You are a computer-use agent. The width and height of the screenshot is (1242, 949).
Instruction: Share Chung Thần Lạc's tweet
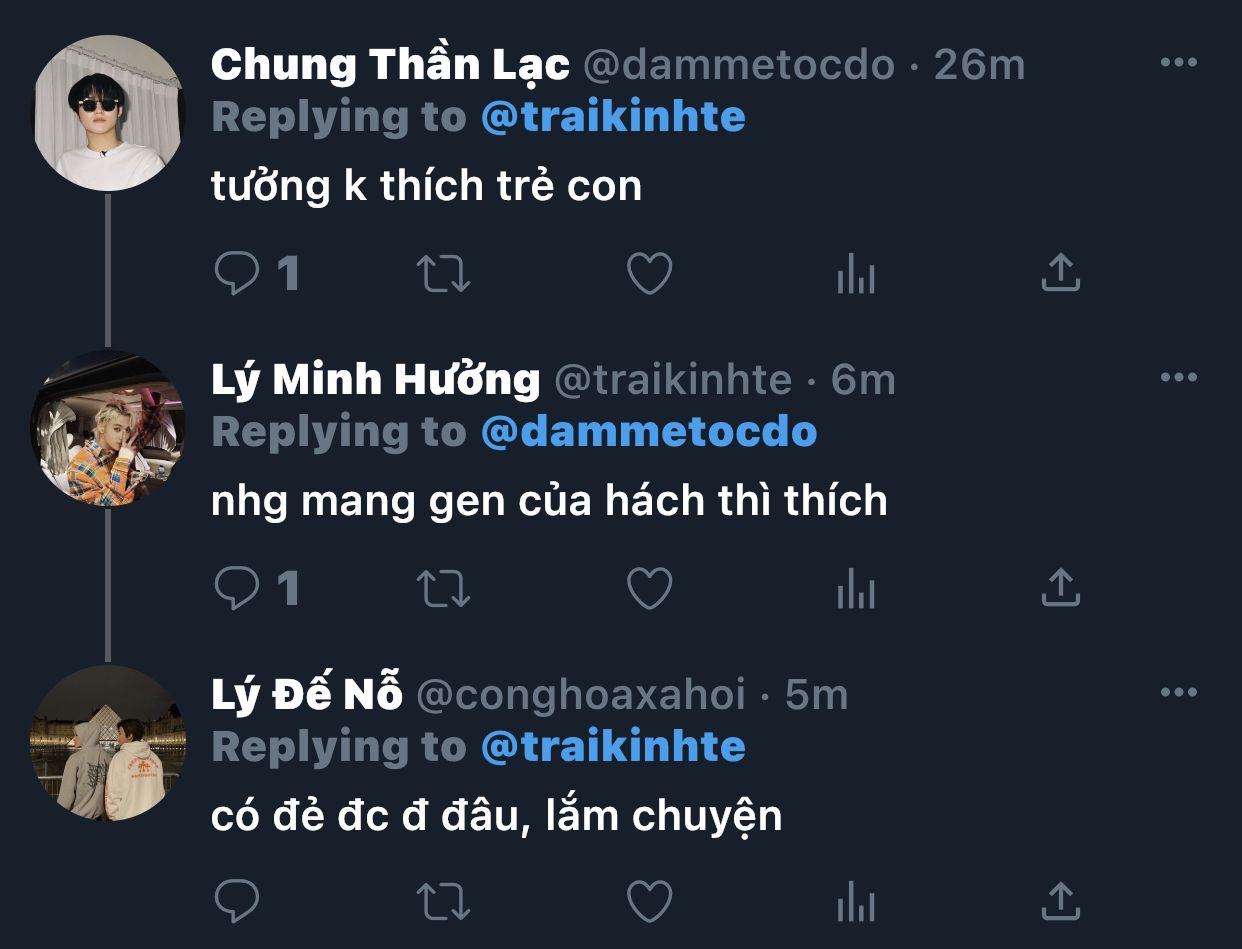[1061, 272]
